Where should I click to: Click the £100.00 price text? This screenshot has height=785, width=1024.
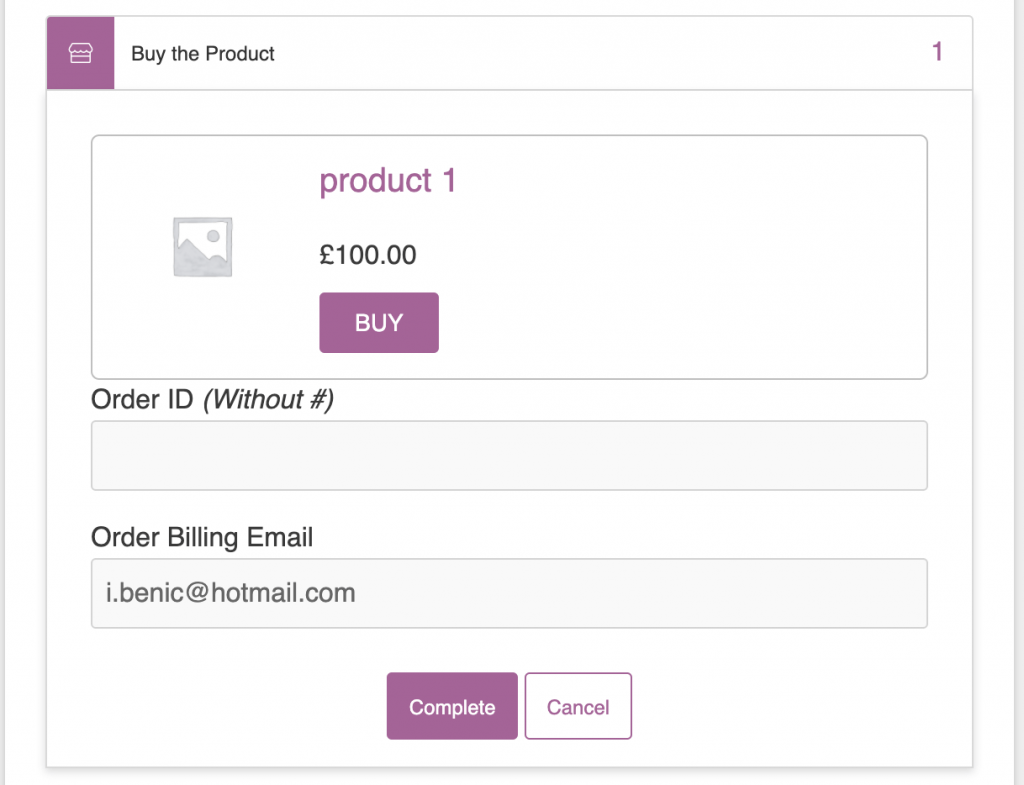click(368, 255)
